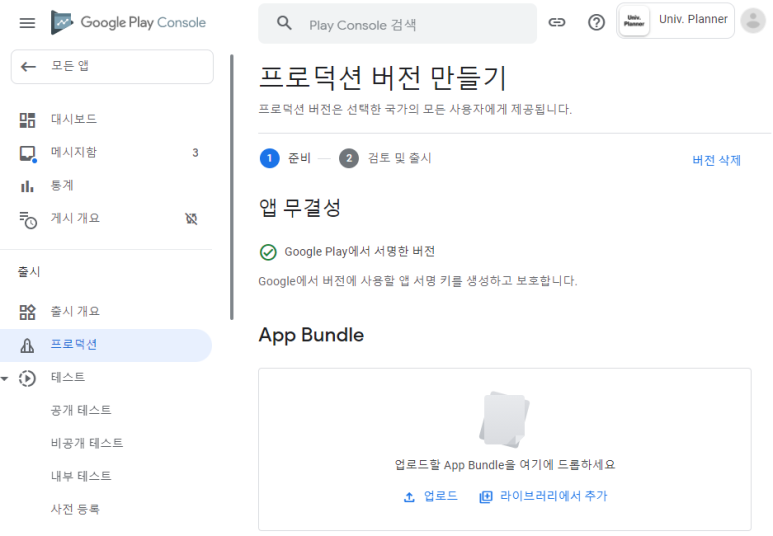Screen dimensions: 773x536
Task: Click the back arrow beside 모든 앱
Action: 29,67
